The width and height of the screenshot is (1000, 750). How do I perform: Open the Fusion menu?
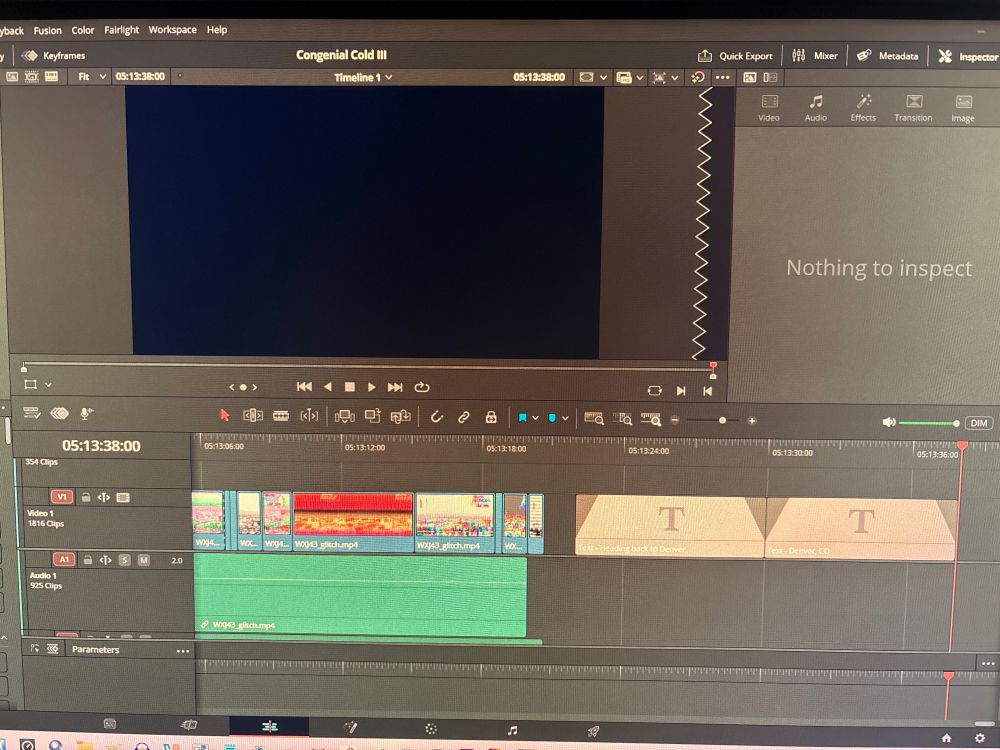pyautogui.click(x=47, y=31)
